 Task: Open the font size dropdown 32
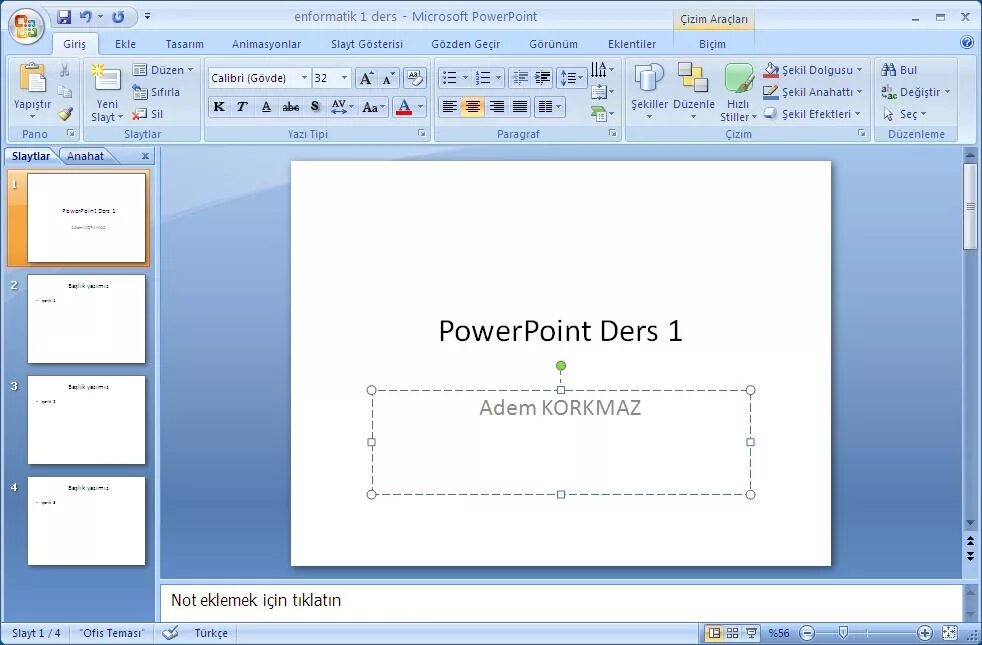coord(344,78)
